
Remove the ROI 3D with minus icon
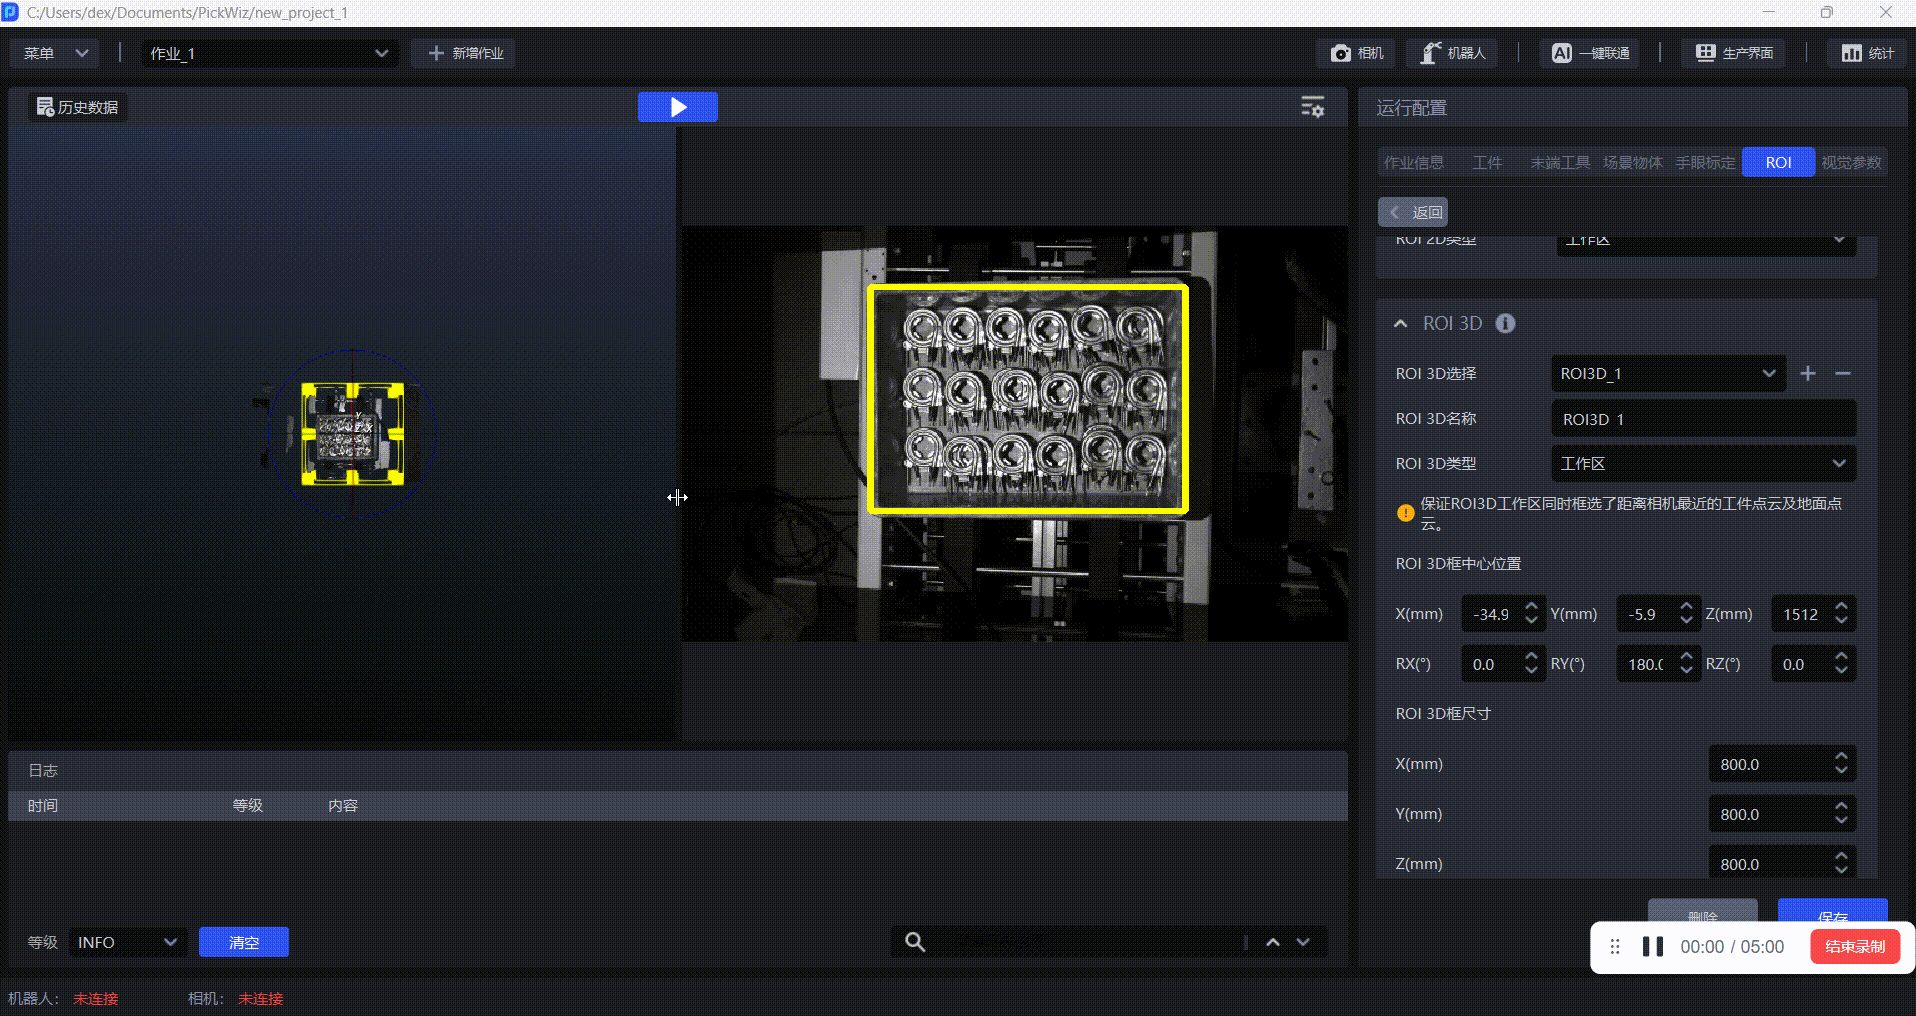1843,373
